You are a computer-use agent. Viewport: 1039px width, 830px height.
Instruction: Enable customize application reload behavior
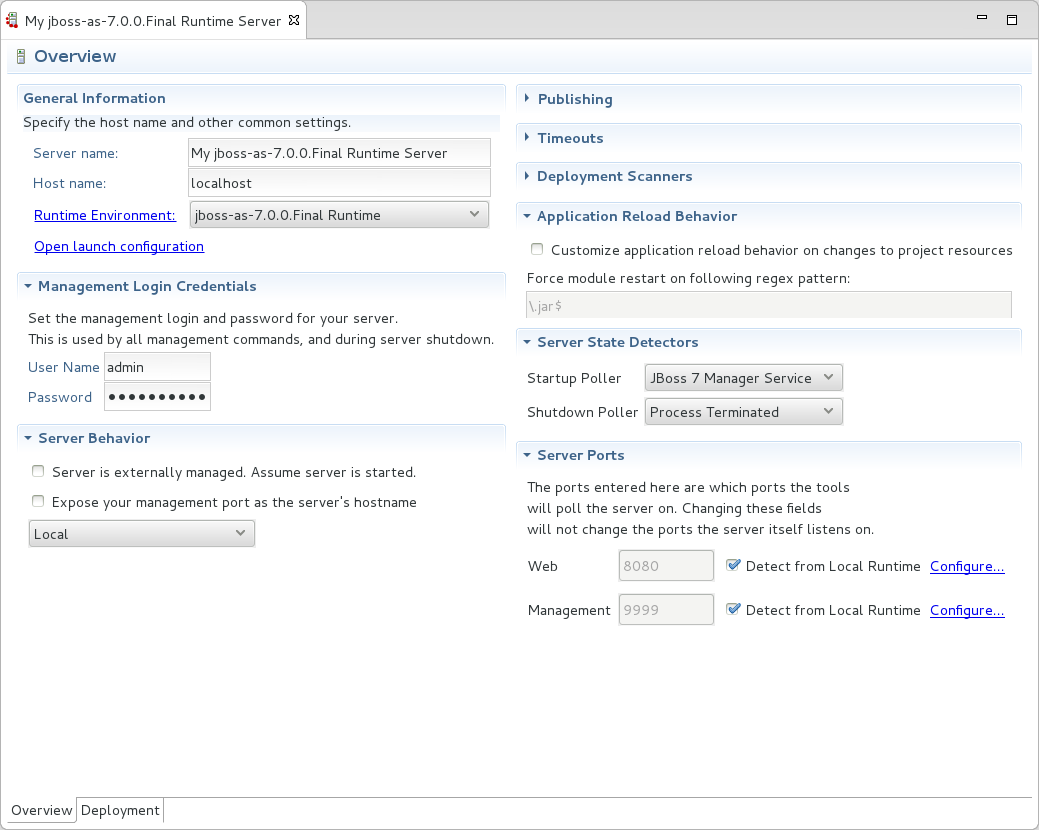(x=536, y=249)
